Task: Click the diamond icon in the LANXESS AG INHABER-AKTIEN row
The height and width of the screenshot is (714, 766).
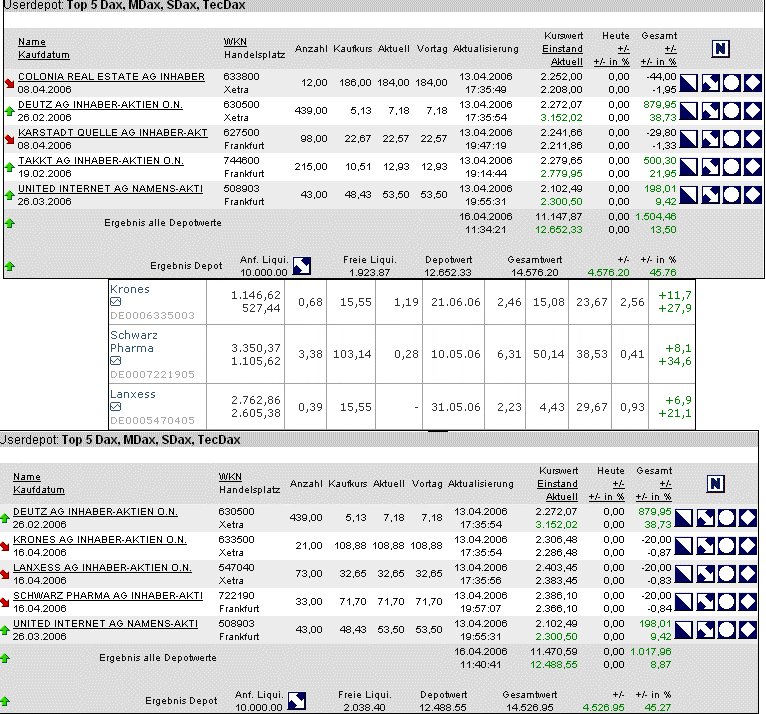Action: 748,573
